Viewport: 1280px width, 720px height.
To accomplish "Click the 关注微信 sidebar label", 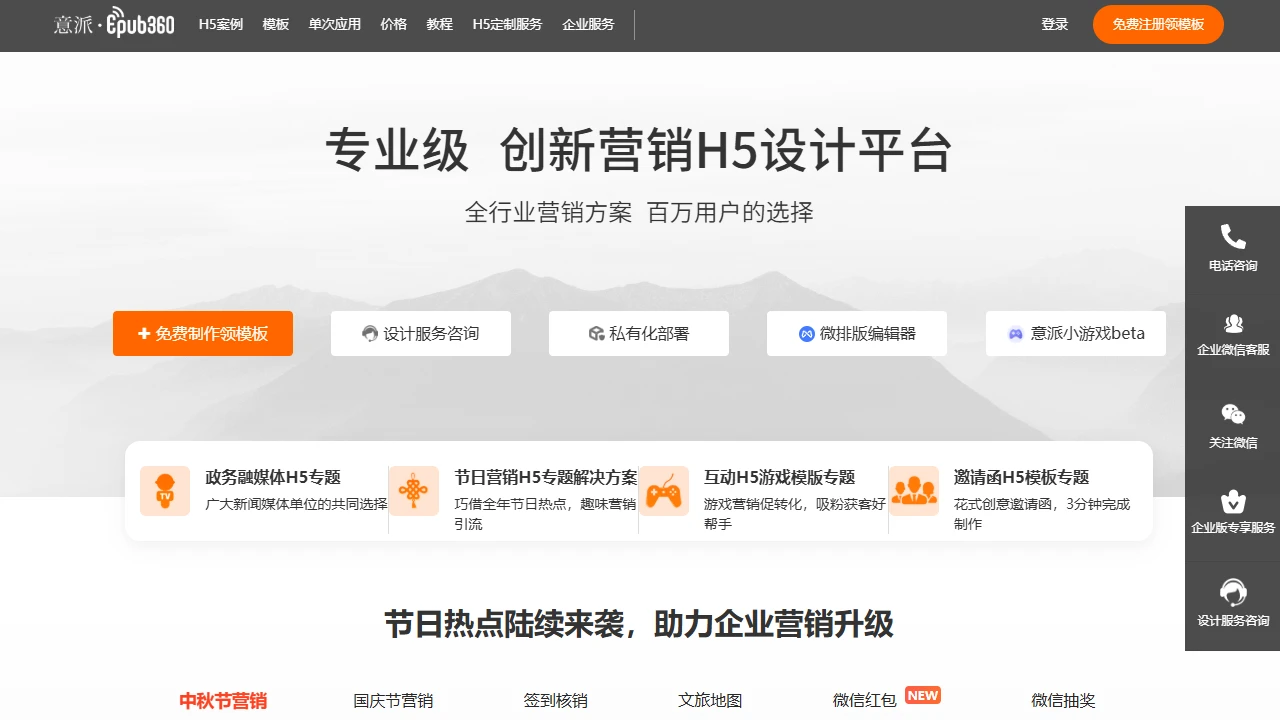I will coord(1233,442).
